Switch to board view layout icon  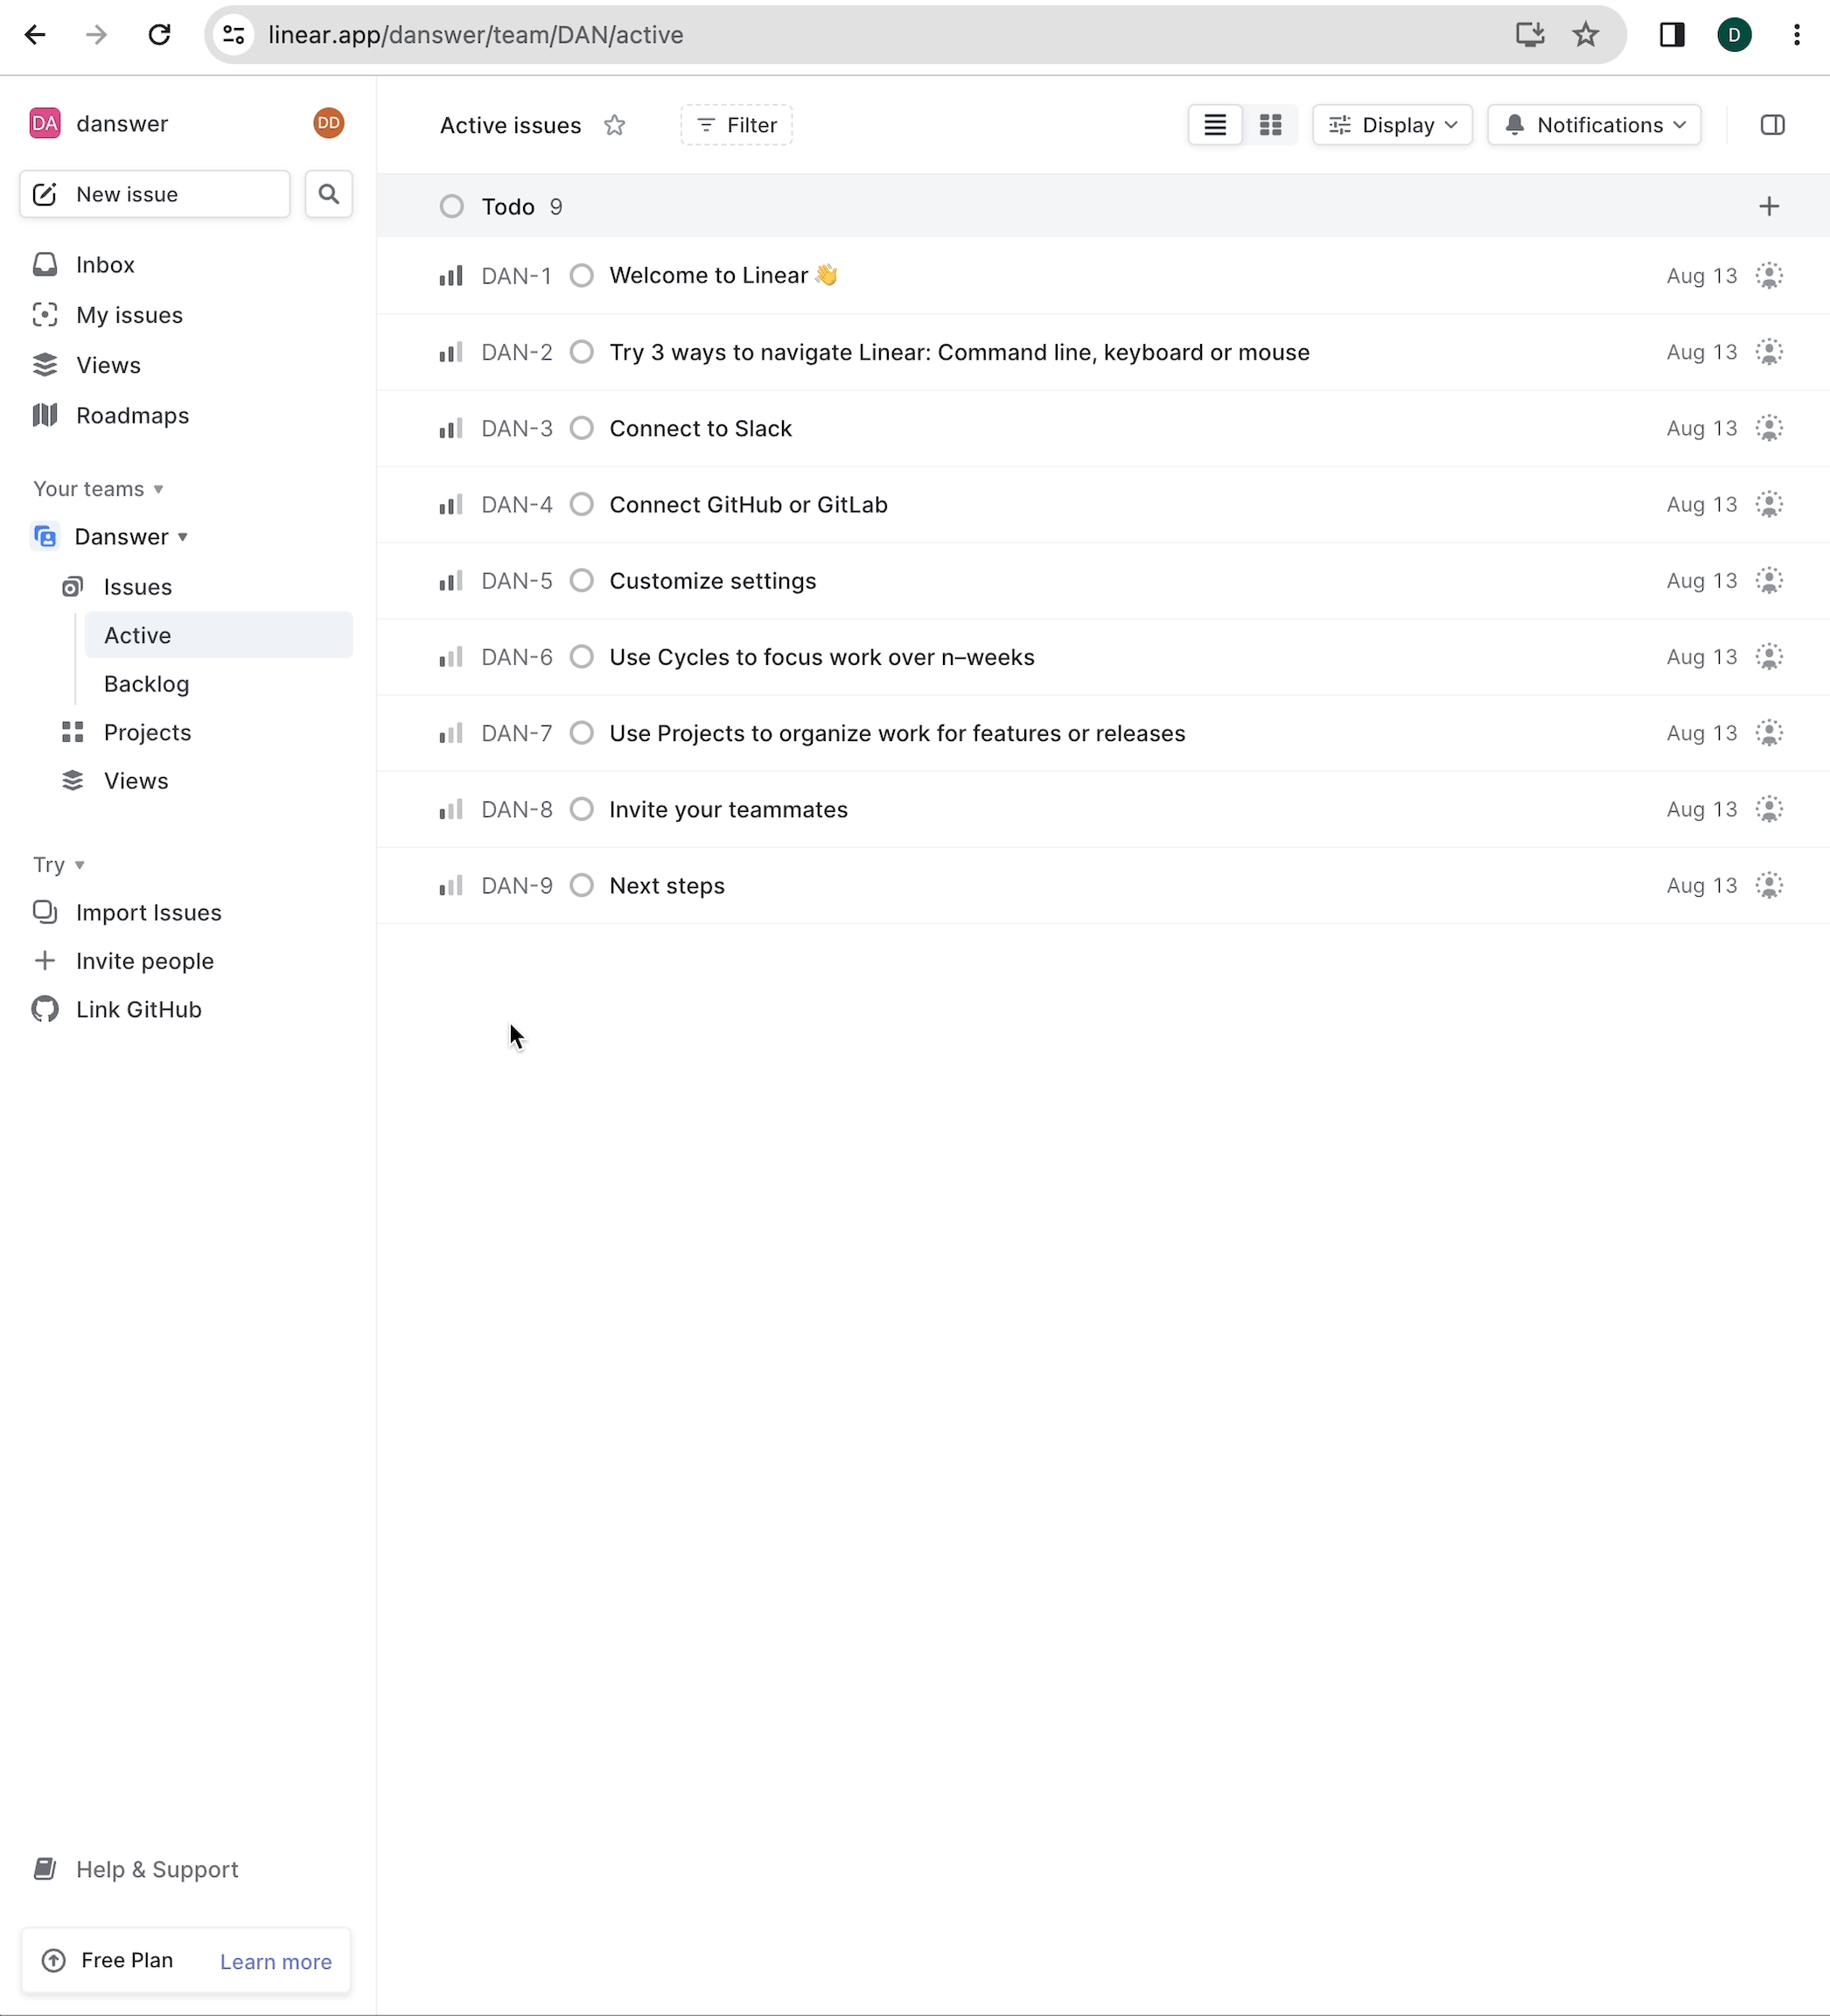[1270, 125]
